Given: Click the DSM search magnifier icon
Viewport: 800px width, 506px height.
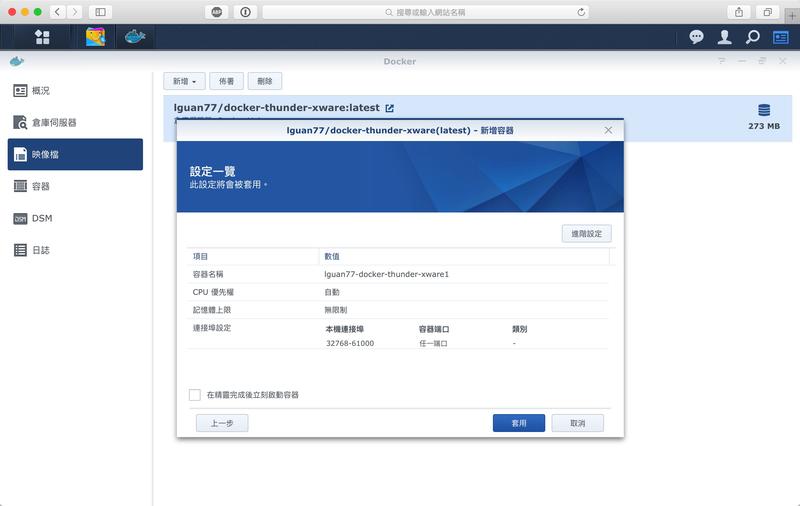Looking at the screenshot, I should [x=753, y=37].
